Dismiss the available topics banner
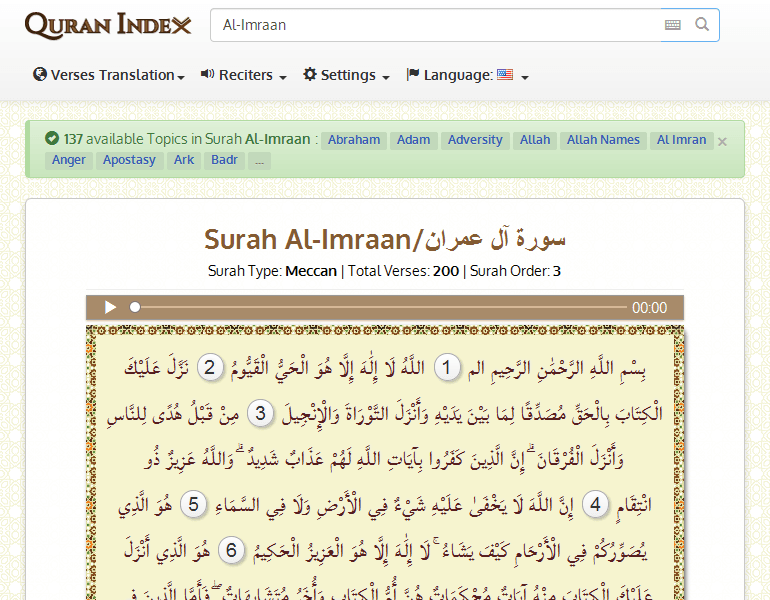 click(x=723, y=141)
